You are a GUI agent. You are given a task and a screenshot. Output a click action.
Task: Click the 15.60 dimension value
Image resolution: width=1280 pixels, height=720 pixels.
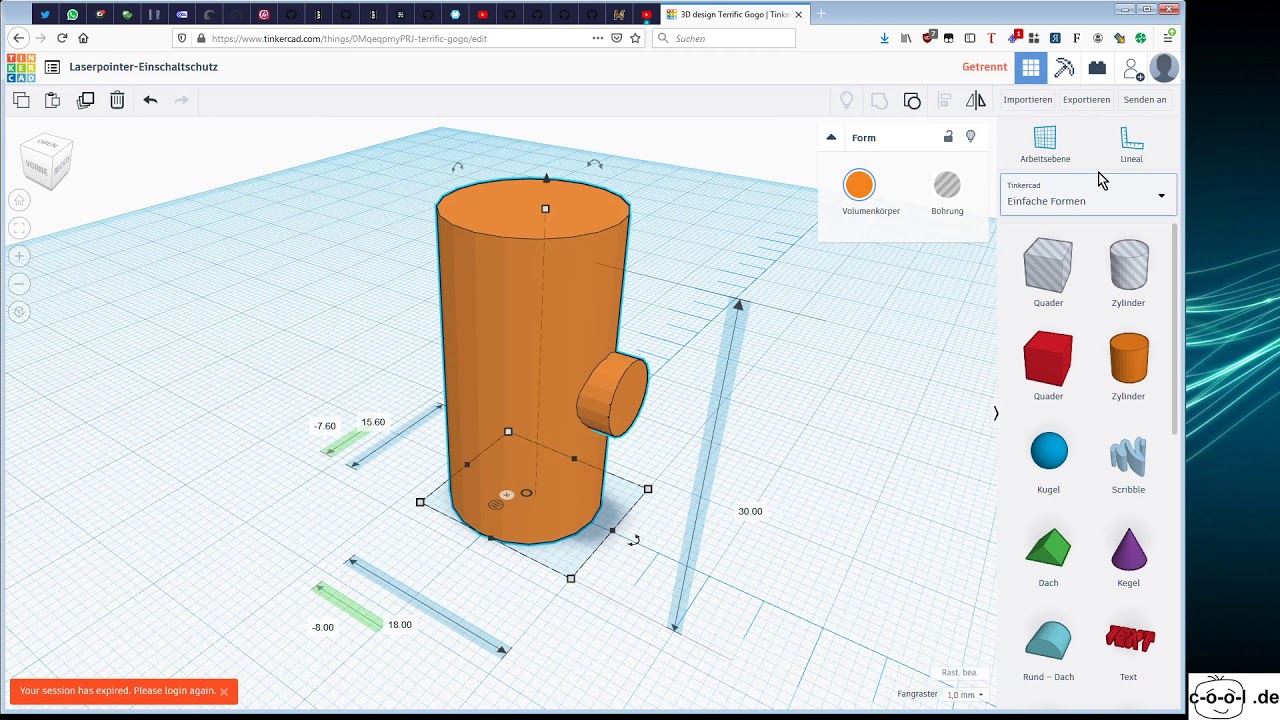pos(373,422)
